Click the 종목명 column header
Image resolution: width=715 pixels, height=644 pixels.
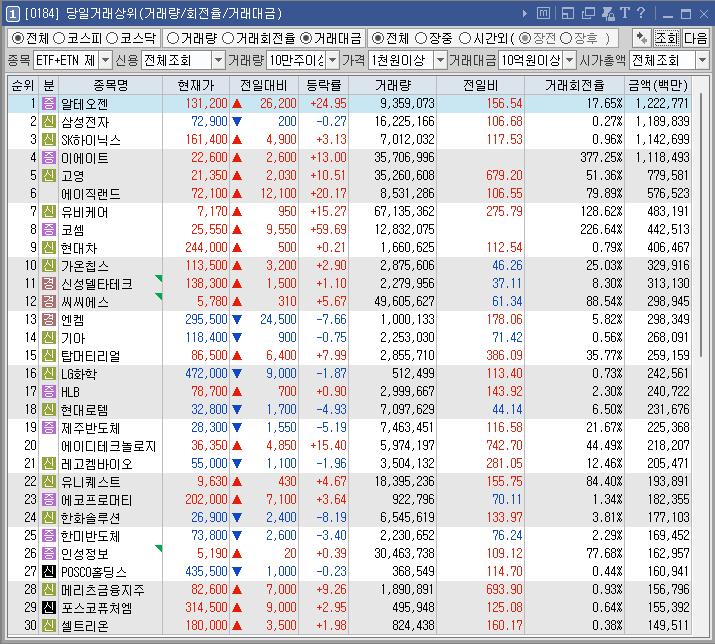click(x=110, y=85)
